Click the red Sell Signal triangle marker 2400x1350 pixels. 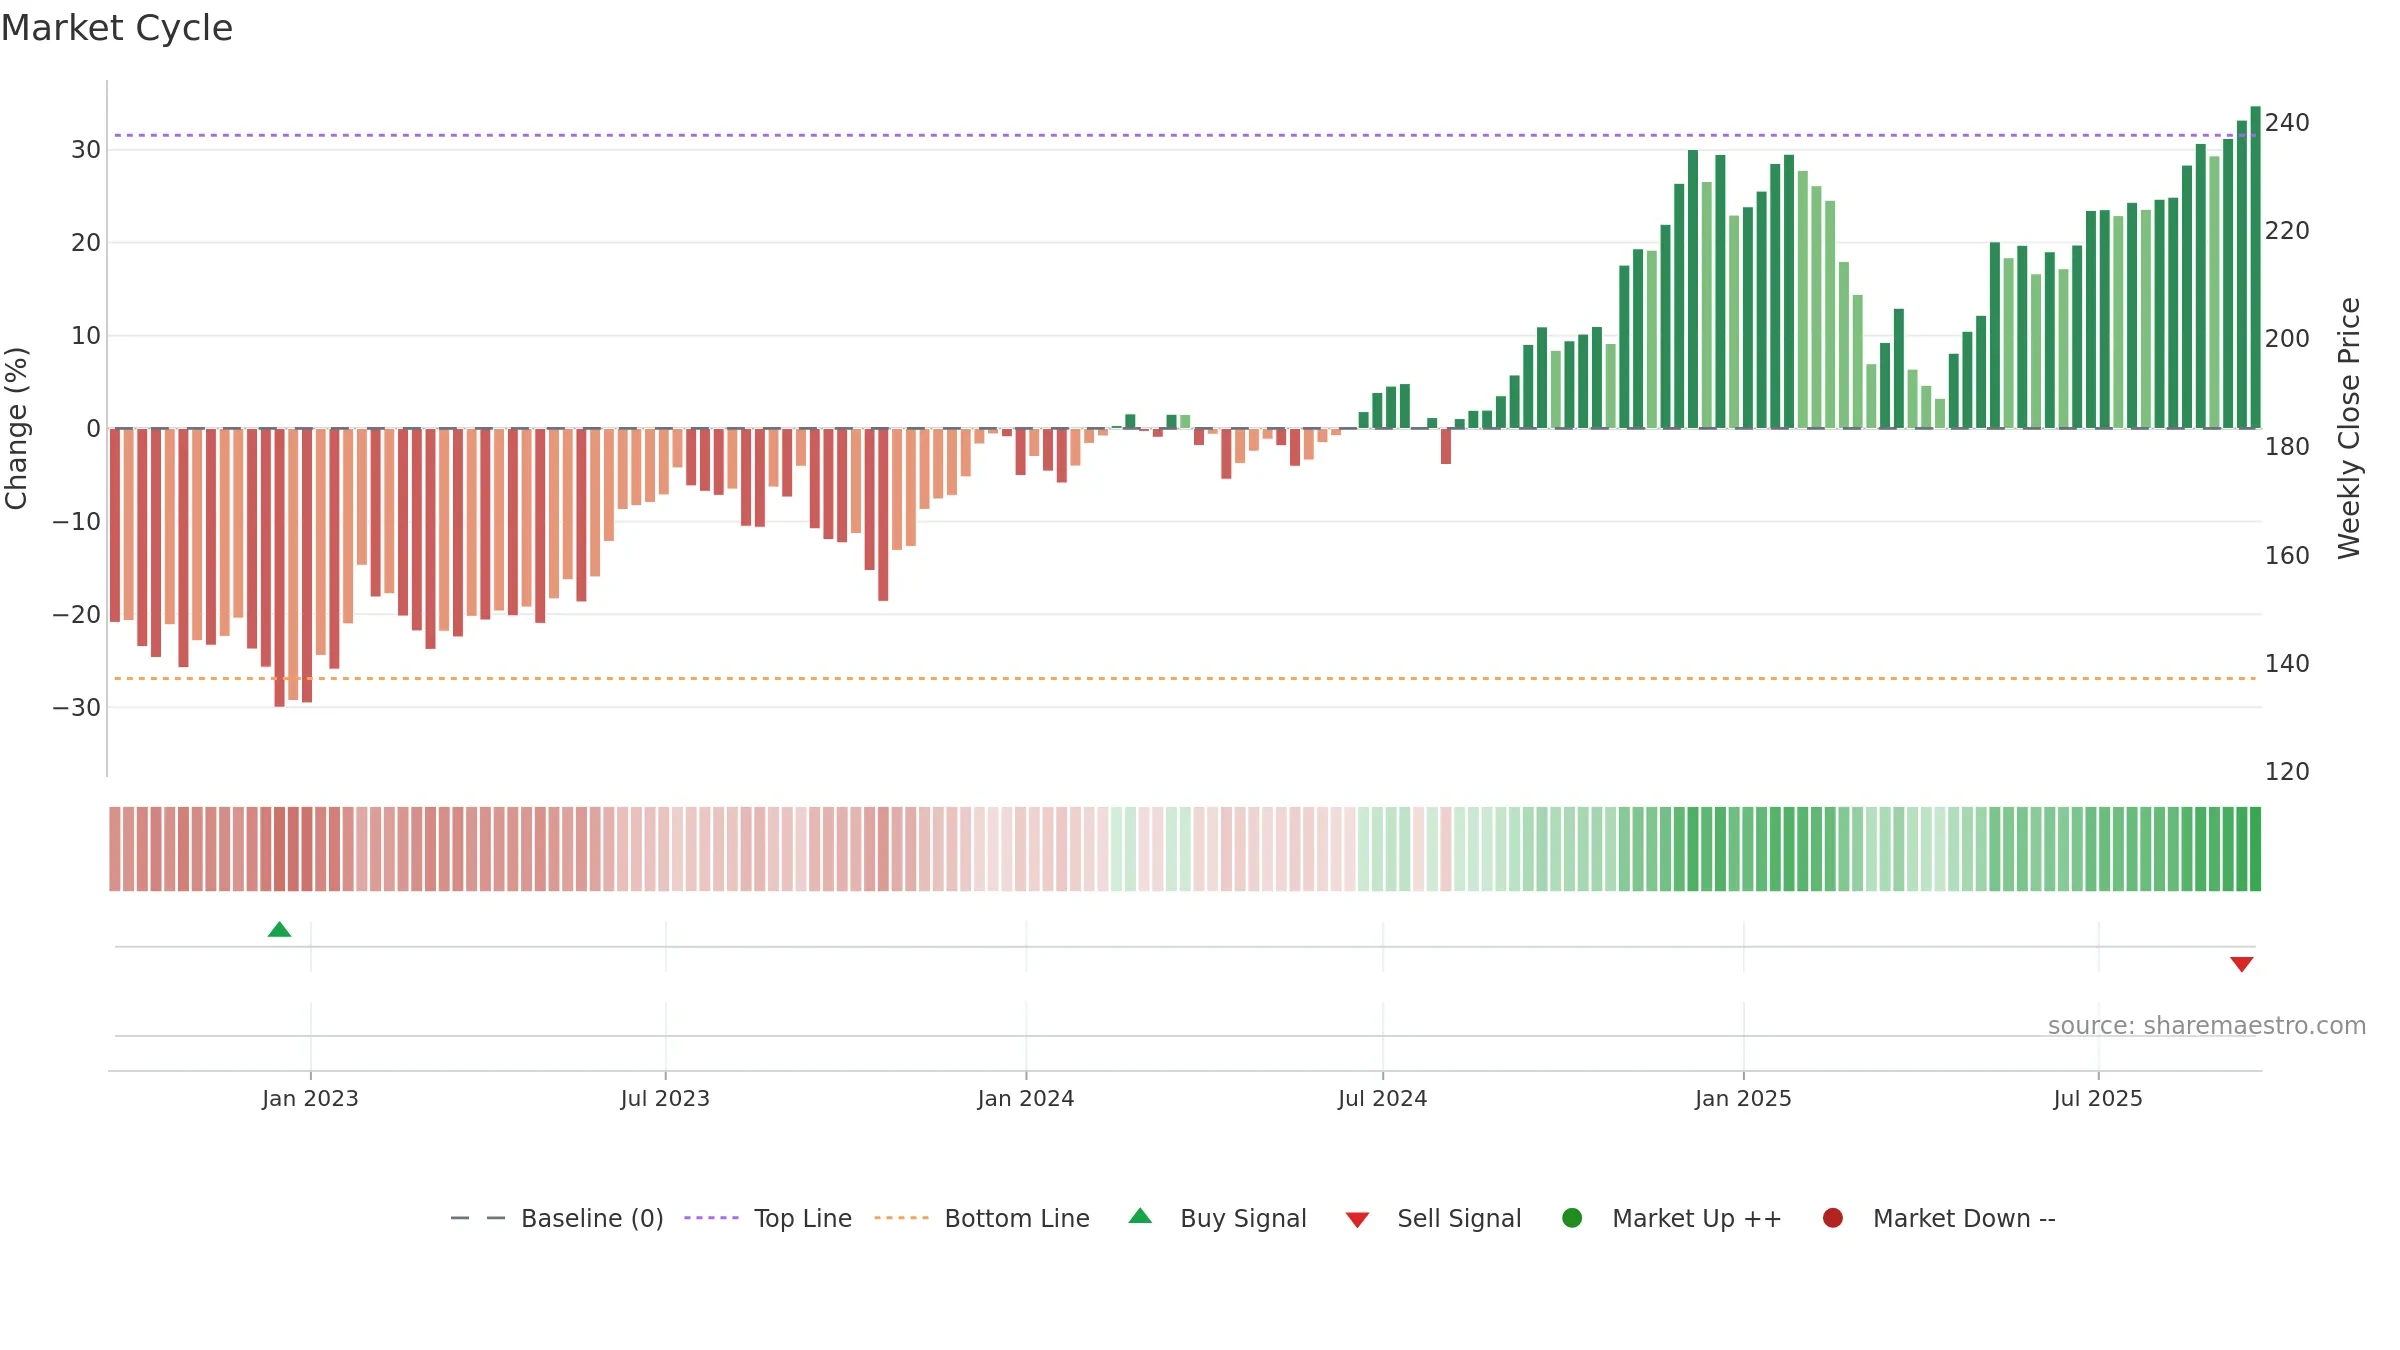tap(2242, 964)
